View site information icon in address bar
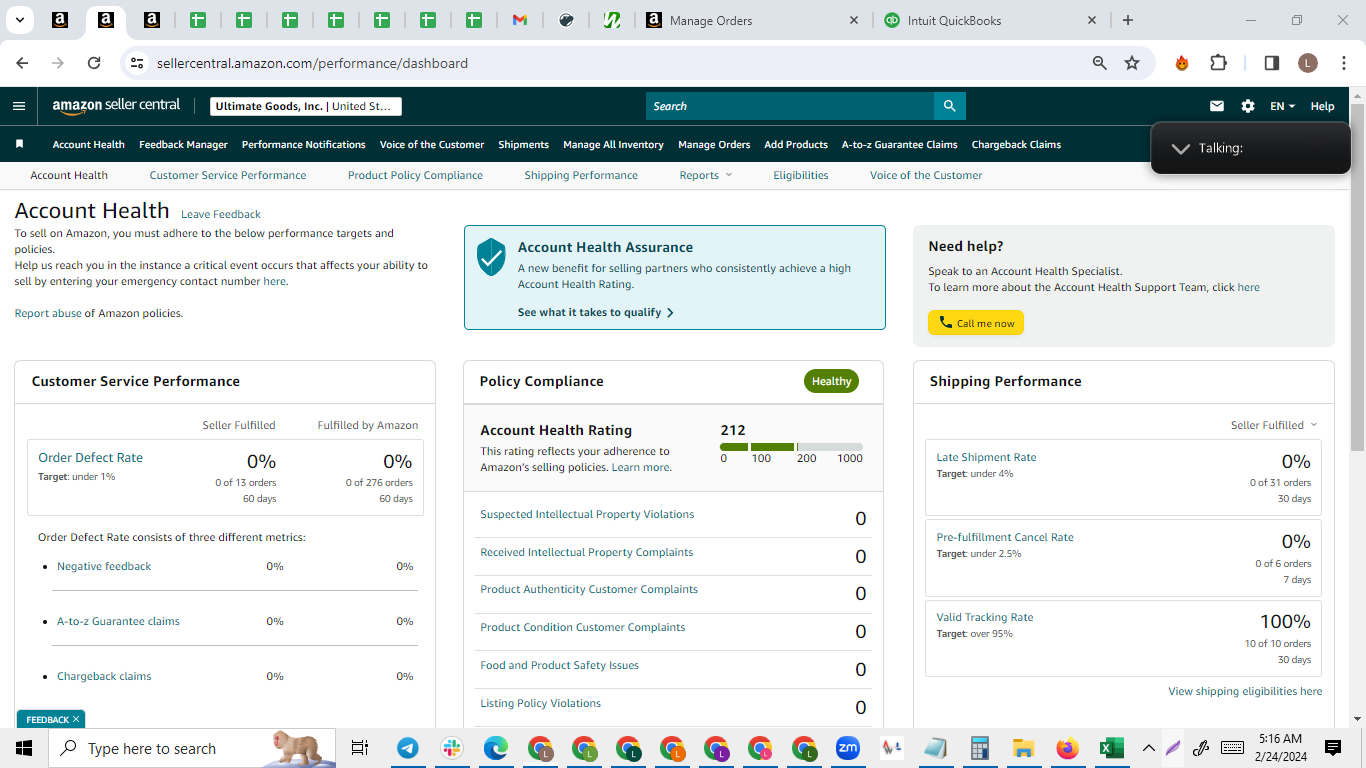Screen dimensions: 1366x768 click(137, 63)
